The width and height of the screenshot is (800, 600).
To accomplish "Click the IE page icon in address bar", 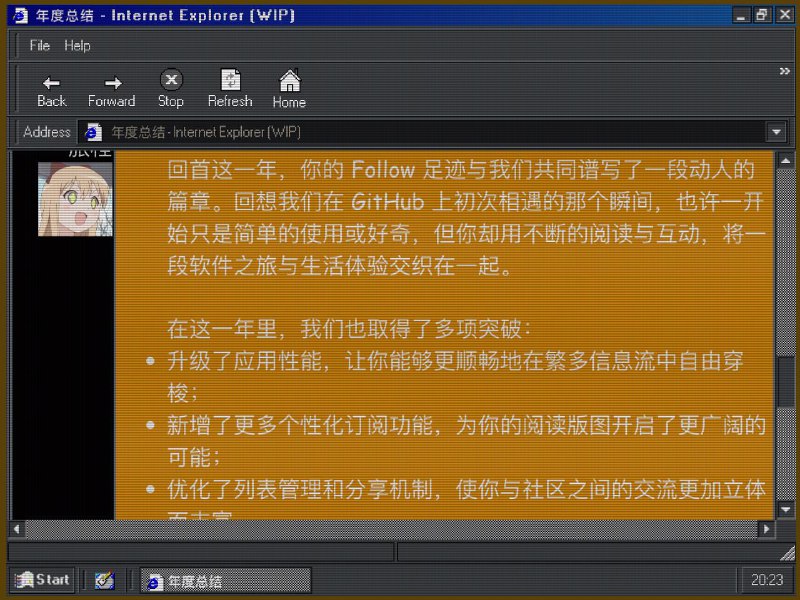I will point(93,132).
